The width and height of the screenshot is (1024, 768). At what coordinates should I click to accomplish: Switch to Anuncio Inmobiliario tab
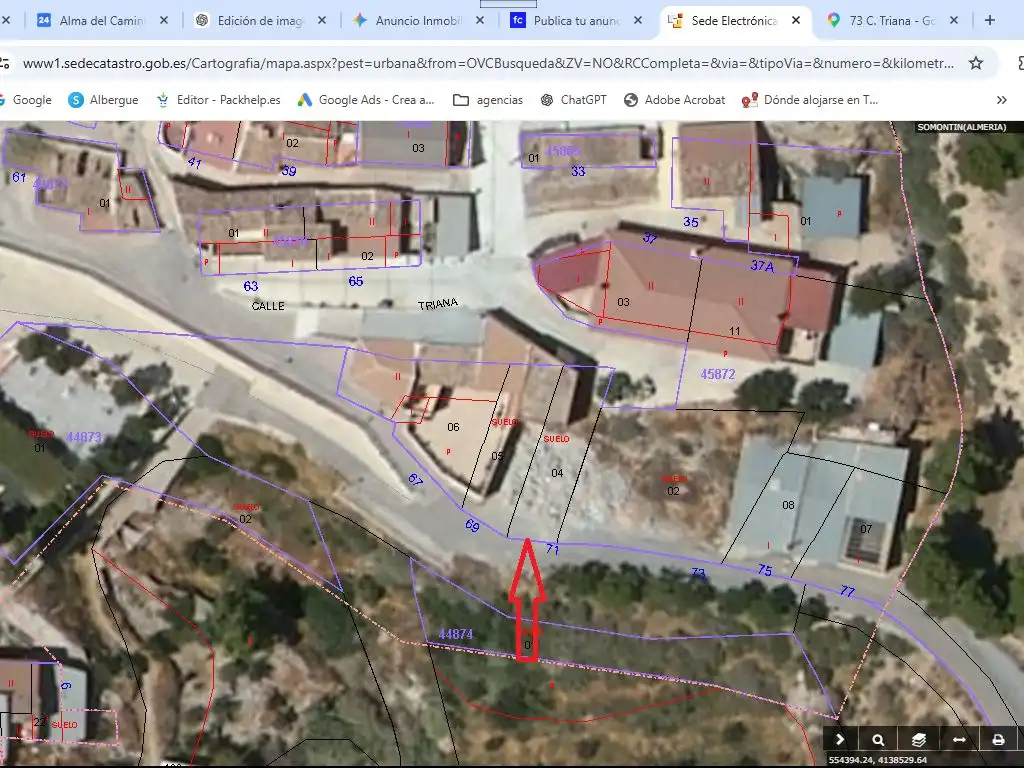[420, 20]
